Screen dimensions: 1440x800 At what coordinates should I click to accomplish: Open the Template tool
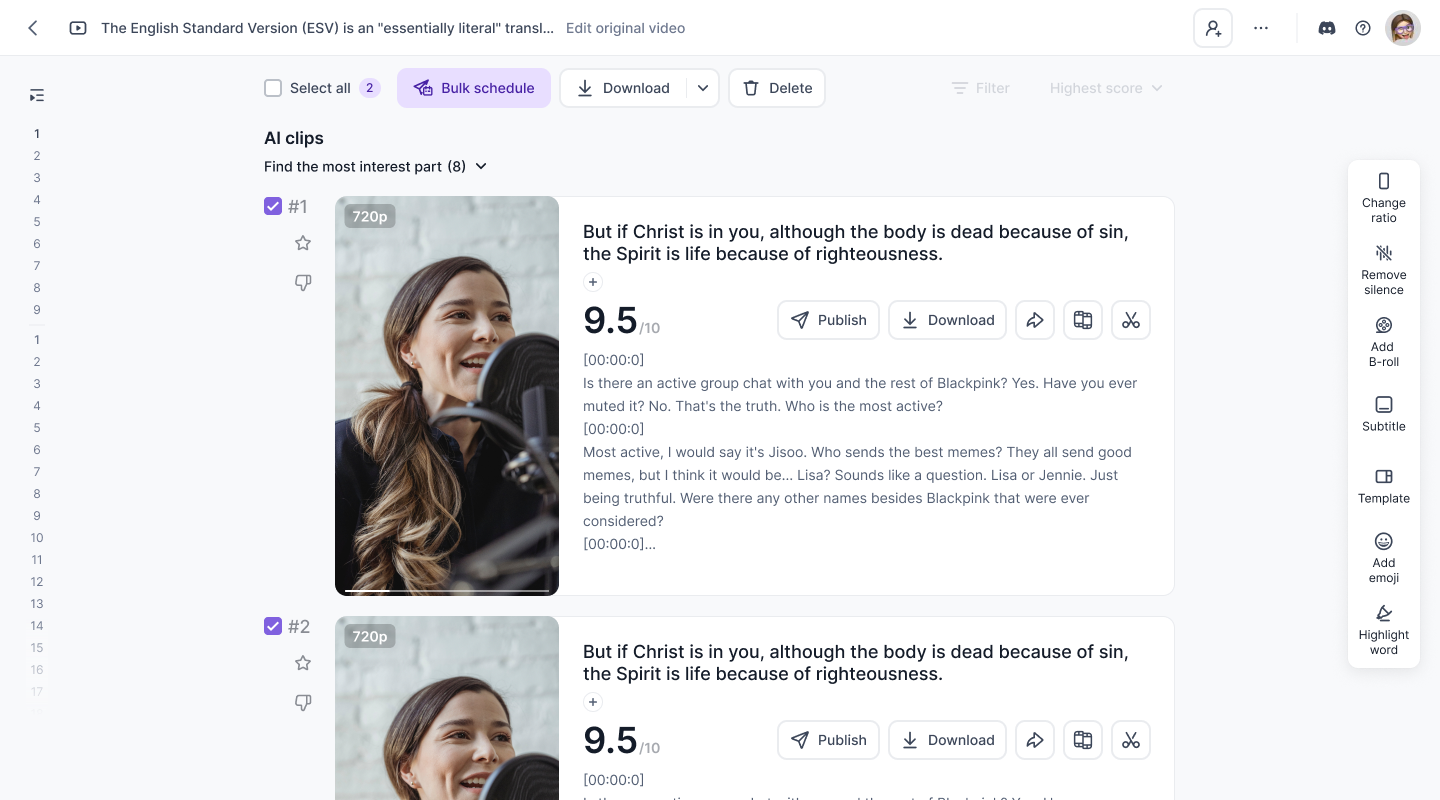pyautogui.click(x=1384, y=485)
